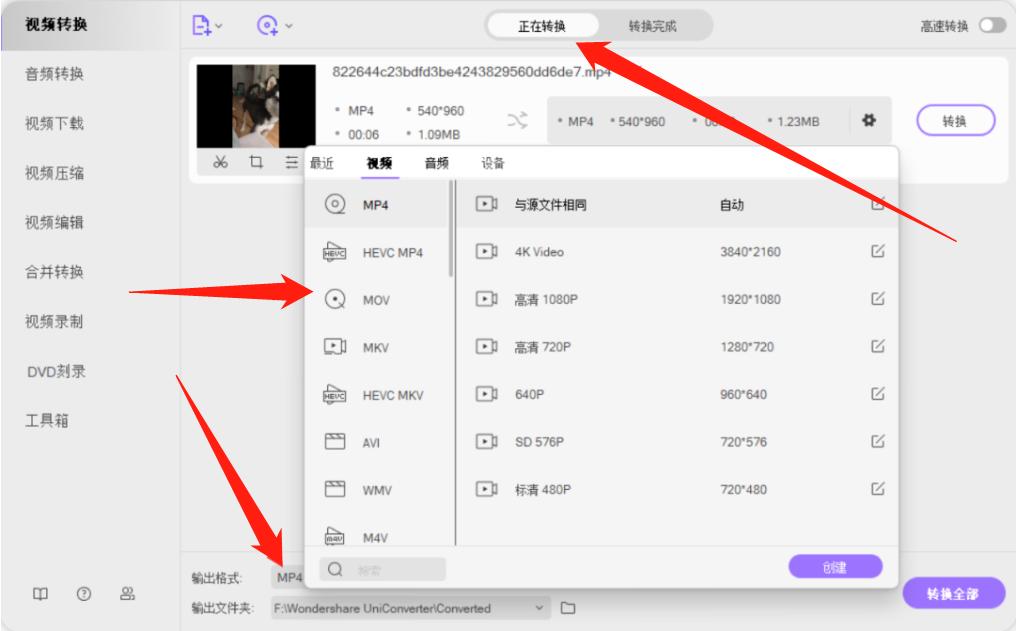Open 视频录制 in the sidebar
The width and height of the screenshot is (1016, 631).
click(54, 321)
